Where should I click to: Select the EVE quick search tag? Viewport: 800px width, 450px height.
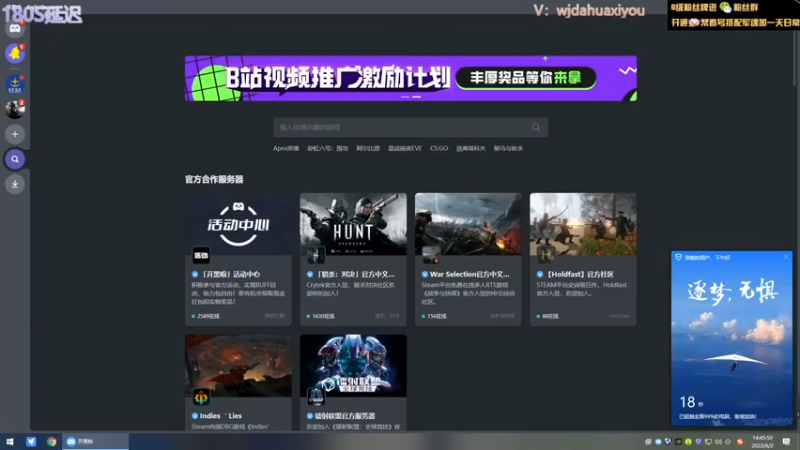tap(405, 148)
